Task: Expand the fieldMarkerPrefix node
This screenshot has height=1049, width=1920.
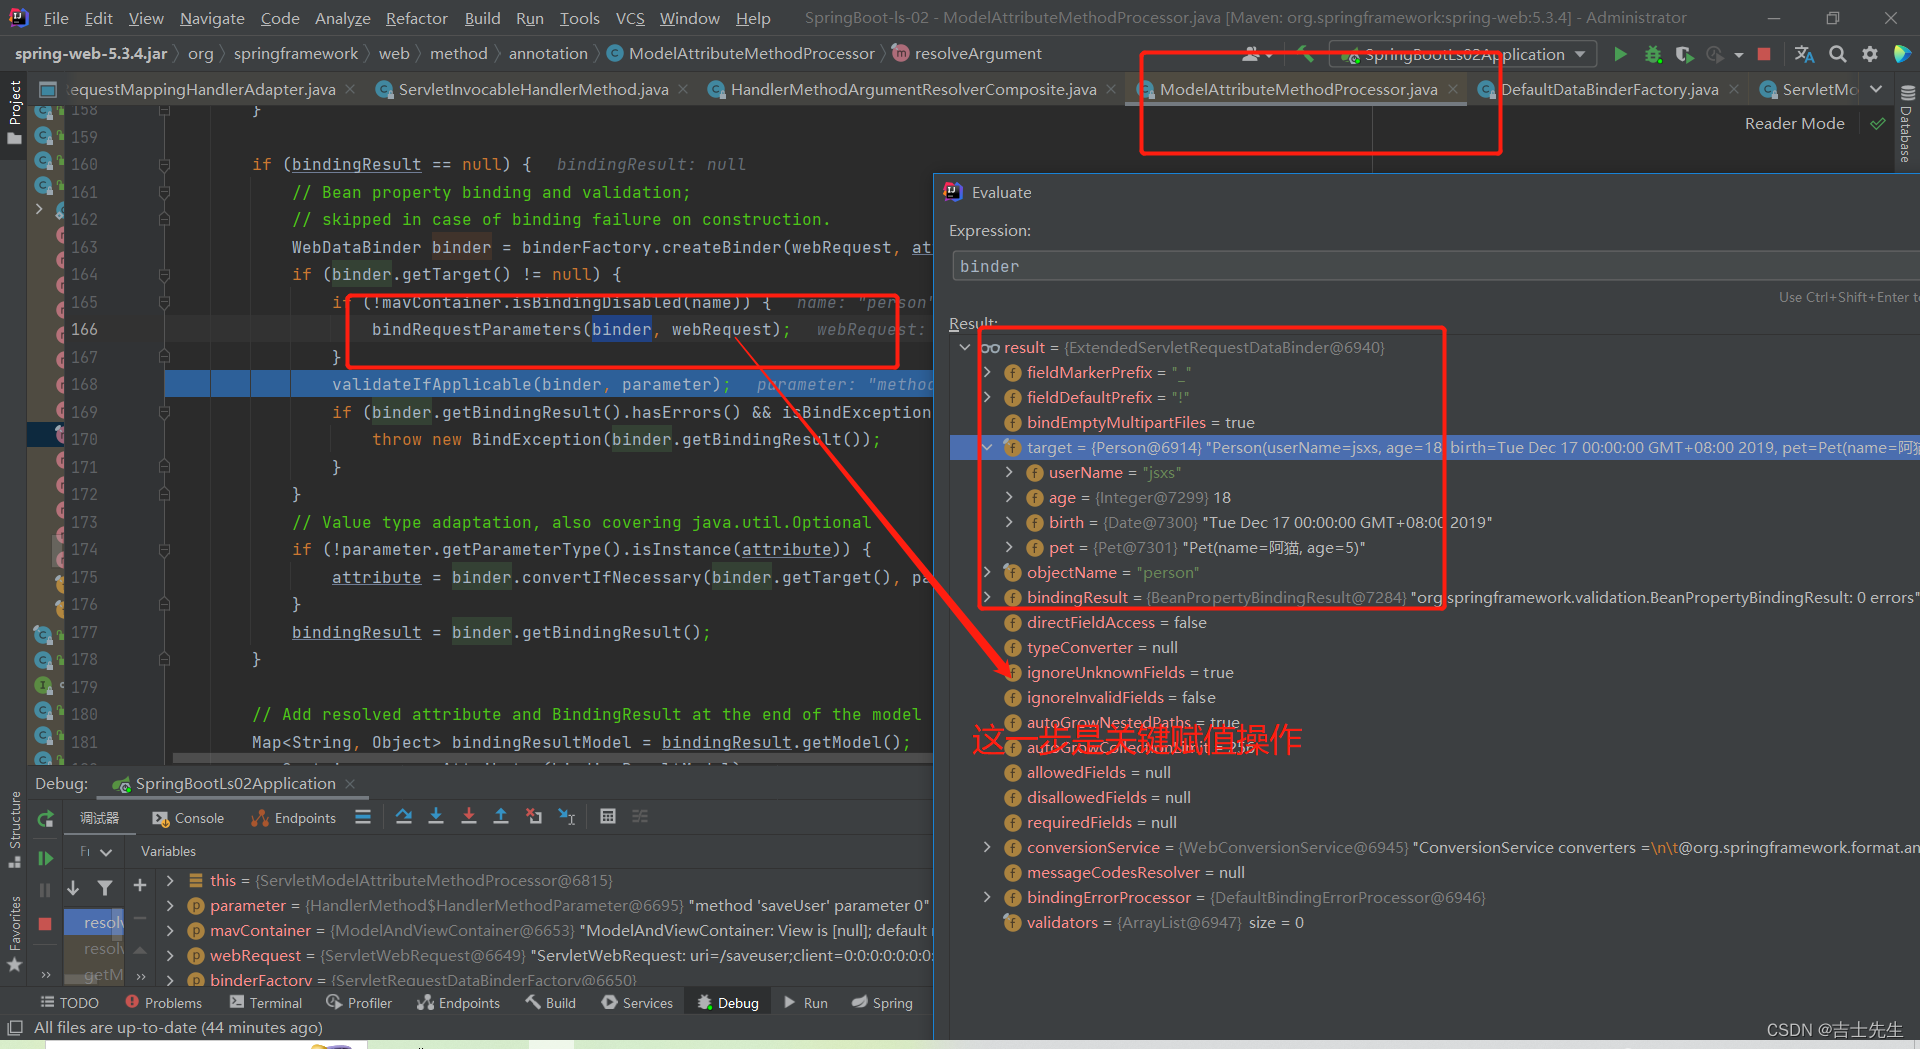Action: coord(987,373)
